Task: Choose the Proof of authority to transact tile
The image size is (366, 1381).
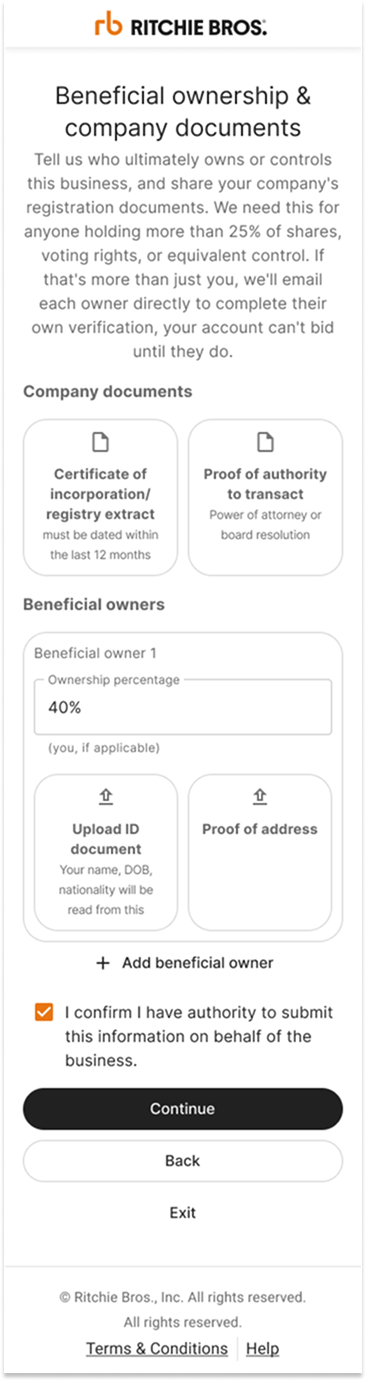Action: pos(266,497)
